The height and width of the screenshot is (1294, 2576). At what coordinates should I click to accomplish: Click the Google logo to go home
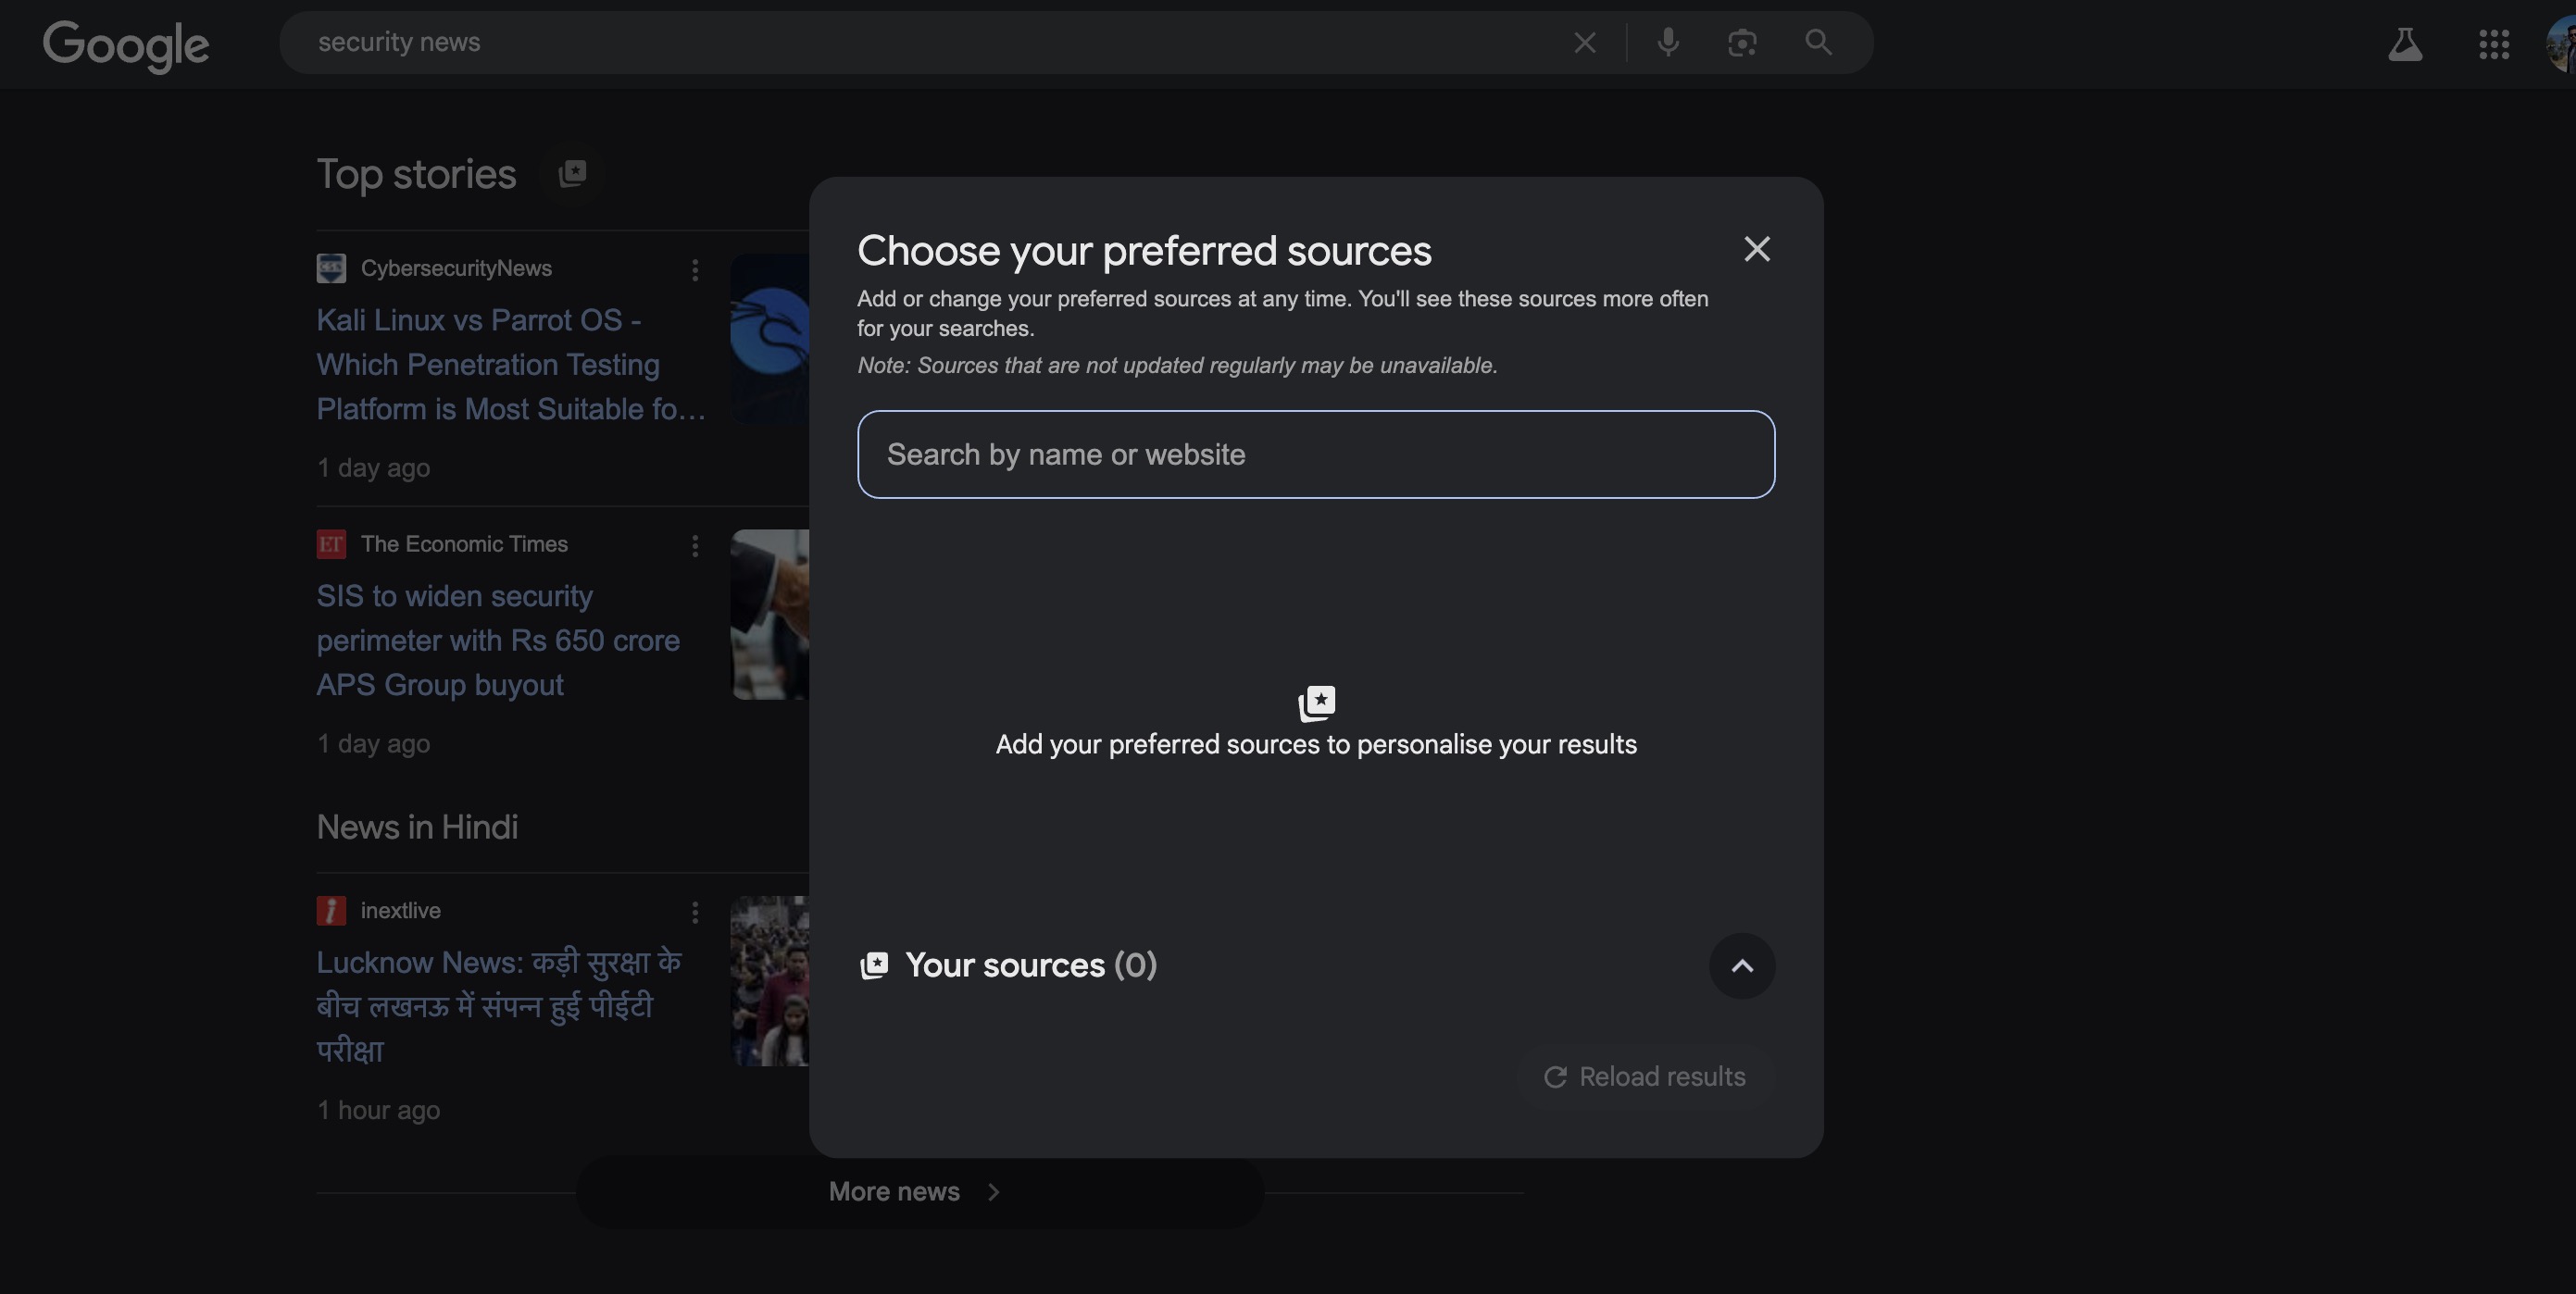coord(126,45)
